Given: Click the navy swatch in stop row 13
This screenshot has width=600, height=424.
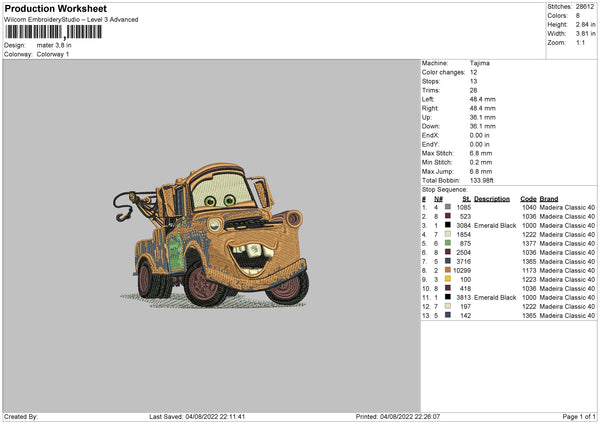Looking at the screenshot, I should [x=448, y=315].
